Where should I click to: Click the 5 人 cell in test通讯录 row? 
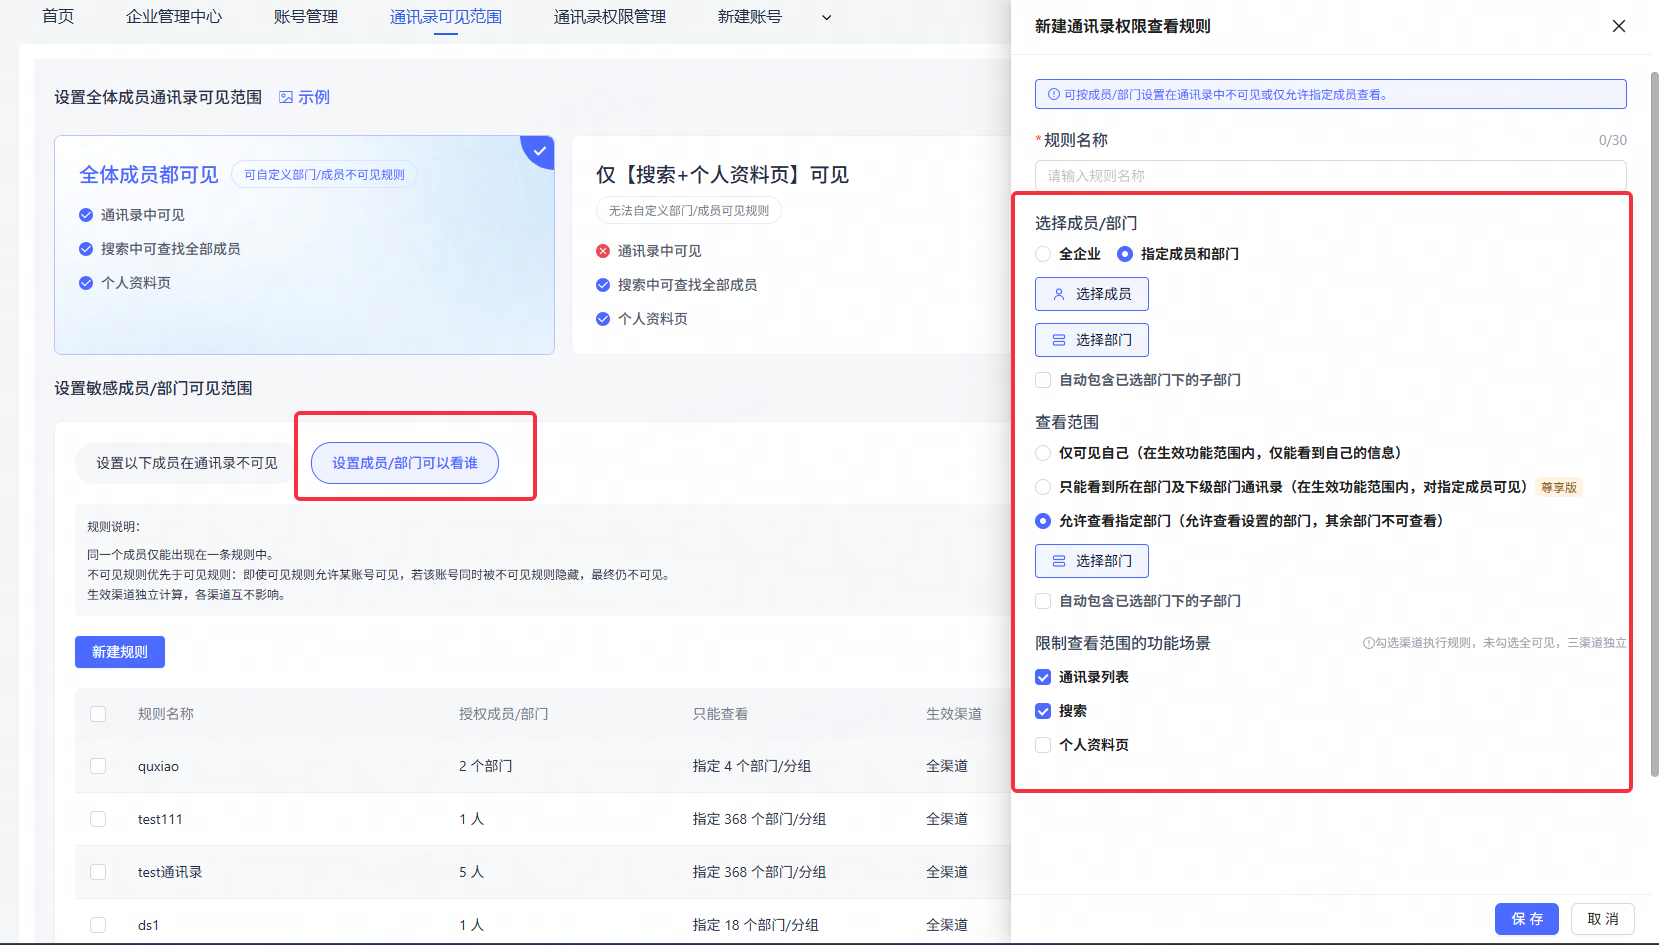(x=471, y=872)
